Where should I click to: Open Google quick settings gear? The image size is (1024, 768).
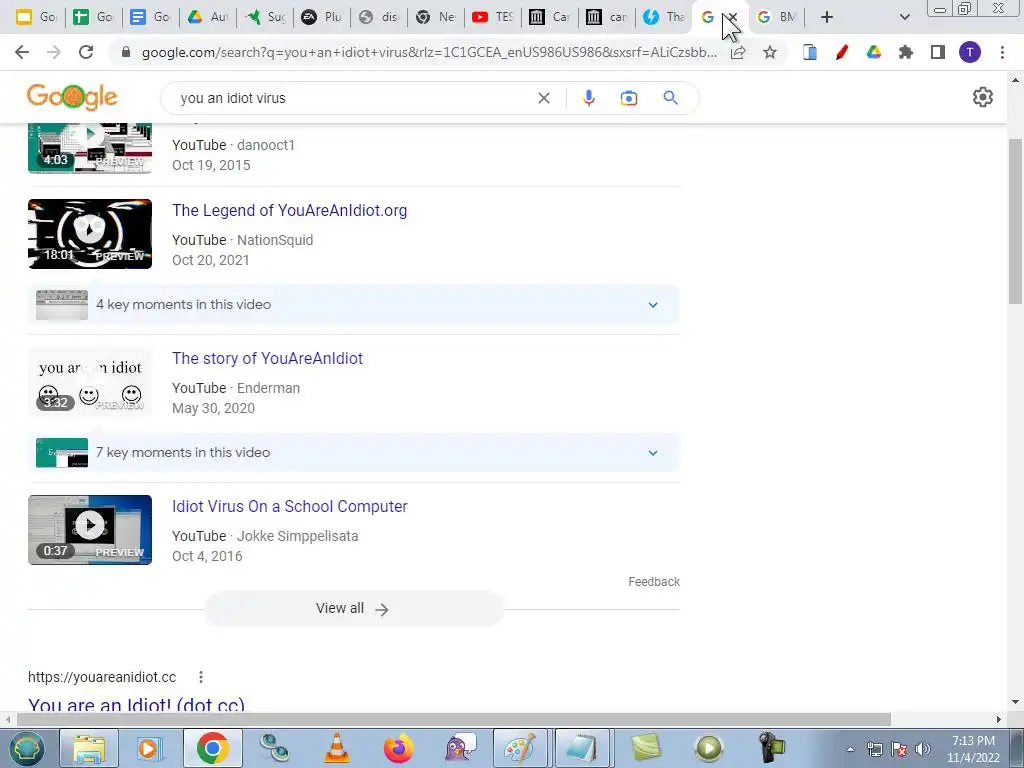click(x=982, y=97)
